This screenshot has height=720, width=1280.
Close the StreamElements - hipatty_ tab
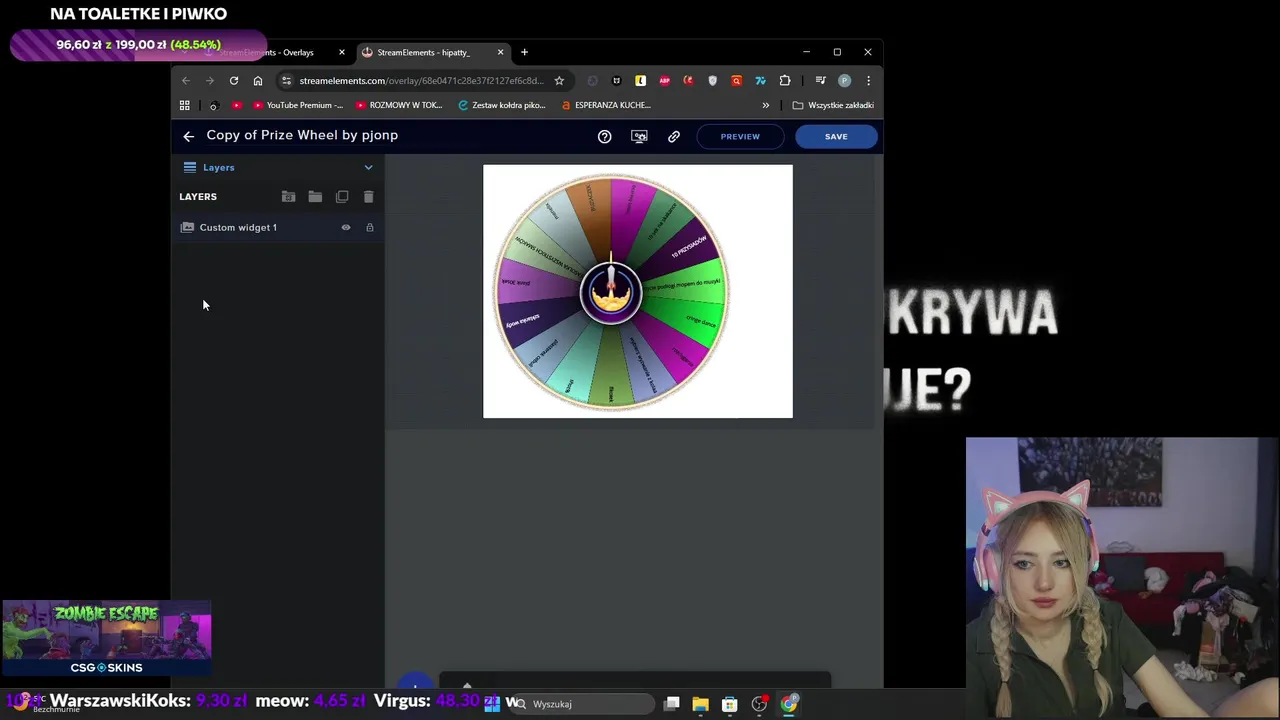[x=501, y=52]
